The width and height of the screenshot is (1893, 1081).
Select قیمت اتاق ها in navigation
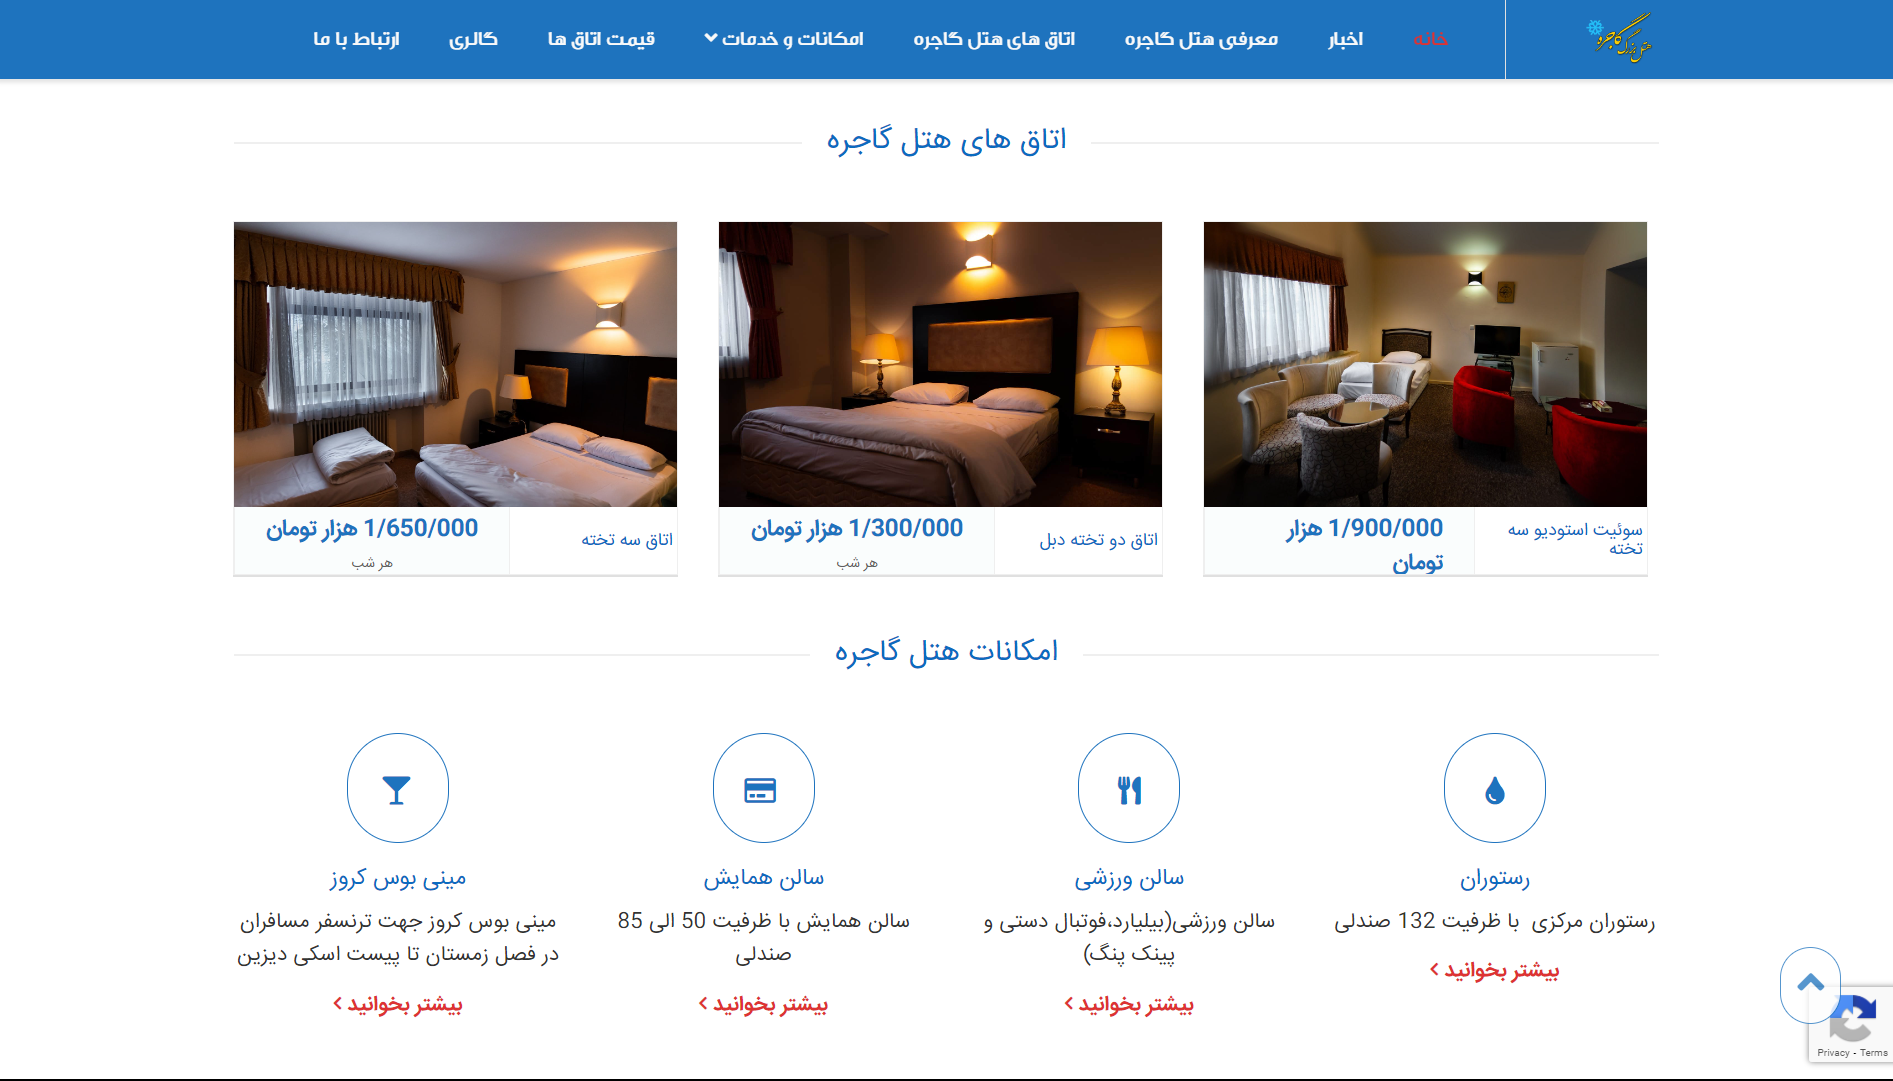coord(601,39)
